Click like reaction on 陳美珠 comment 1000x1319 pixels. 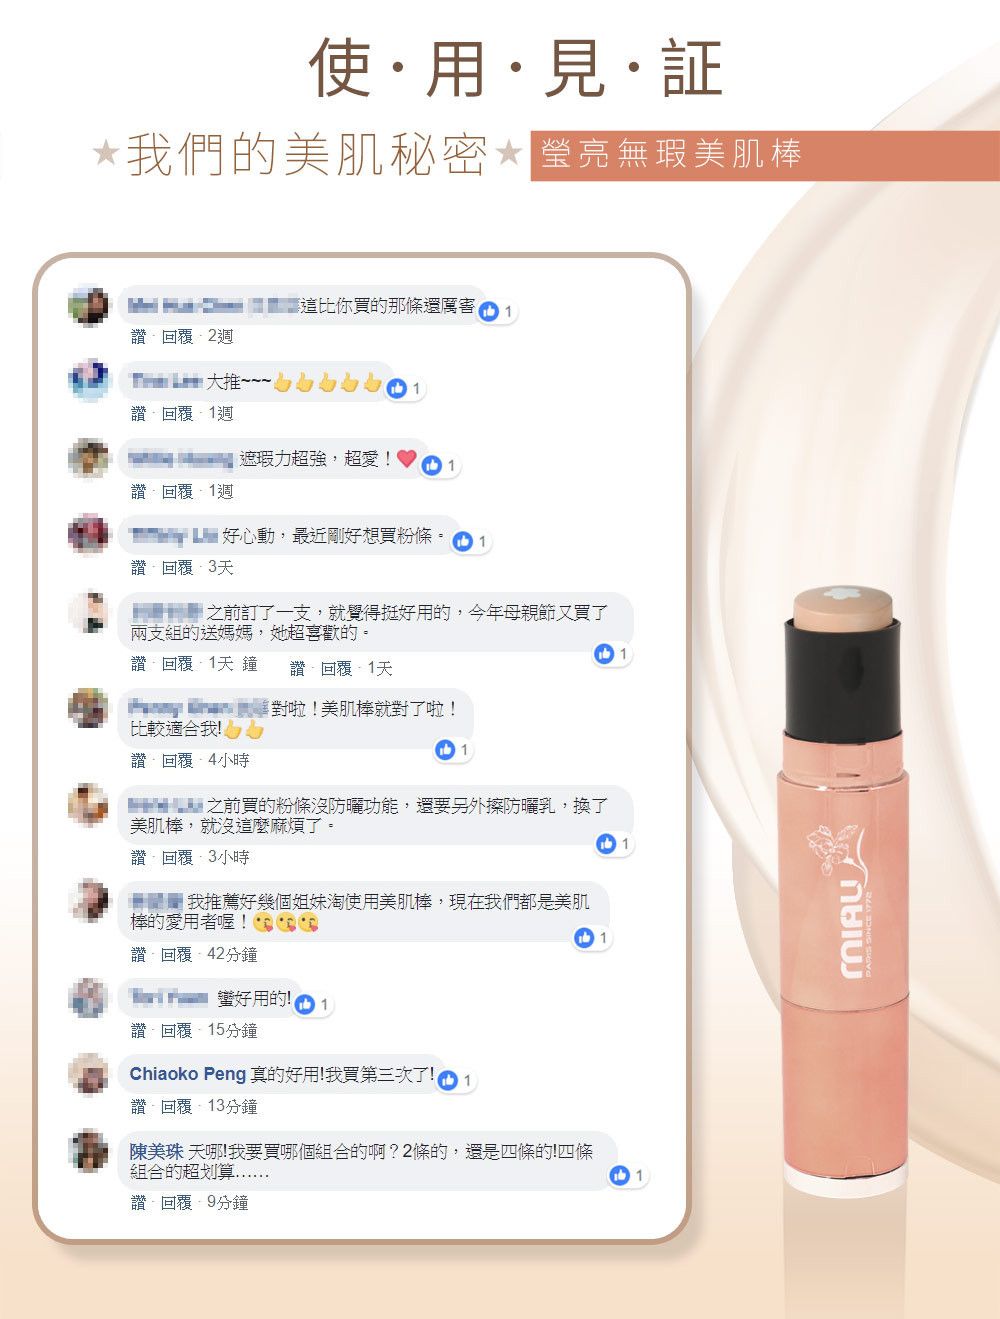click(620, 1176)
